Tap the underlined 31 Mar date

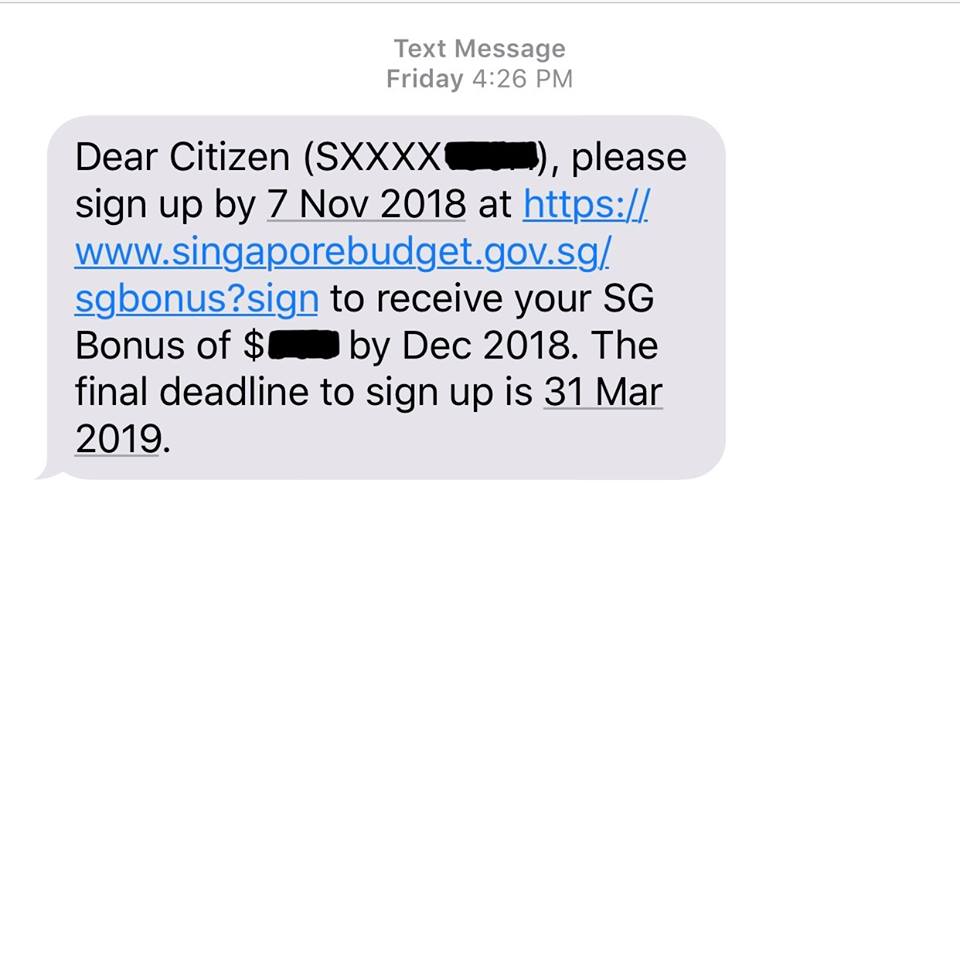tap(603, 392)
